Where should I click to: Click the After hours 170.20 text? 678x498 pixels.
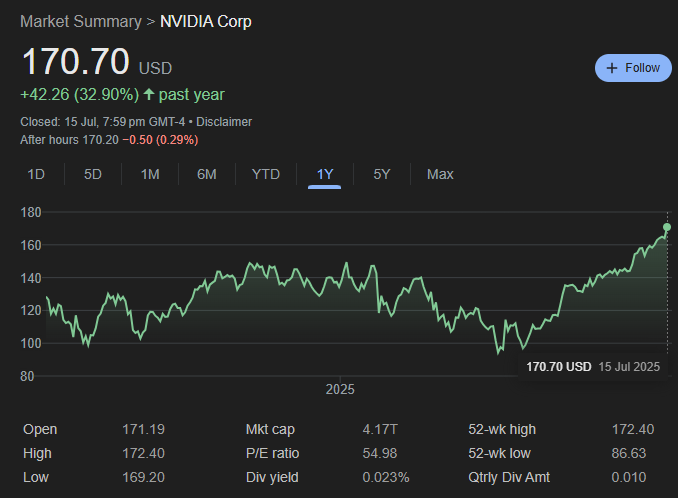(69, 140)
